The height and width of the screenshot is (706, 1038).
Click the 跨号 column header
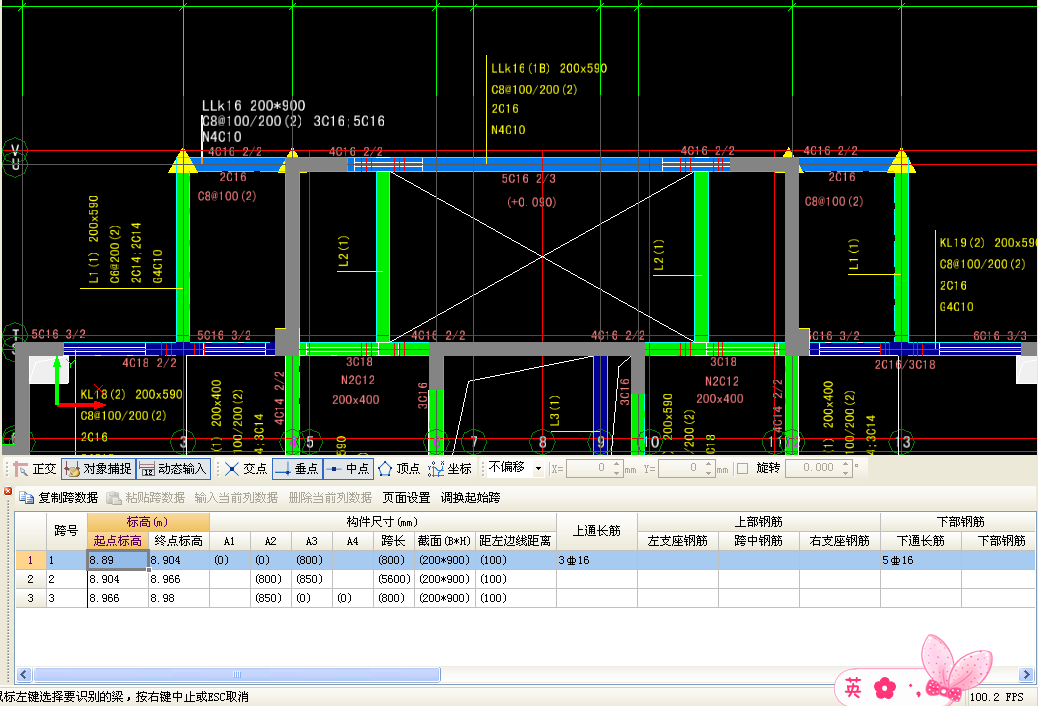(x=66, y=531)
